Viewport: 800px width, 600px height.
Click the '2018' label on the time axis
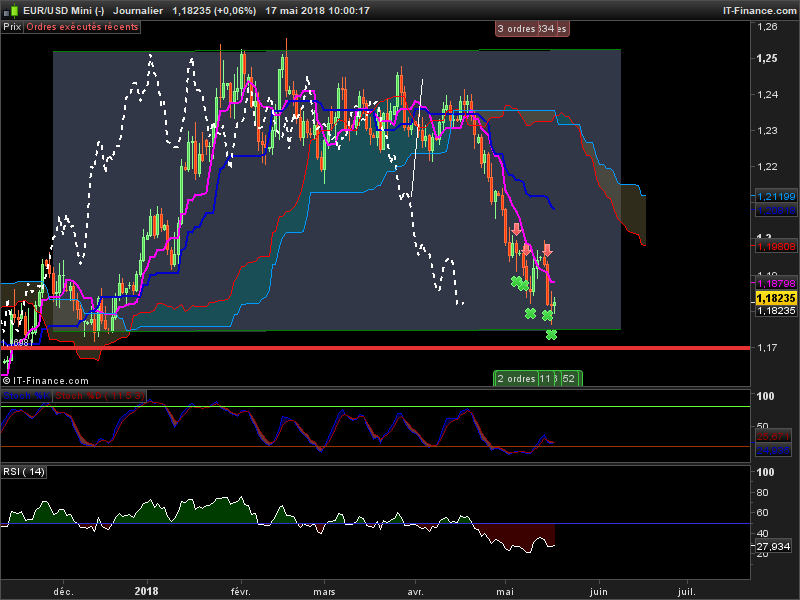click(x=146, y=591)
